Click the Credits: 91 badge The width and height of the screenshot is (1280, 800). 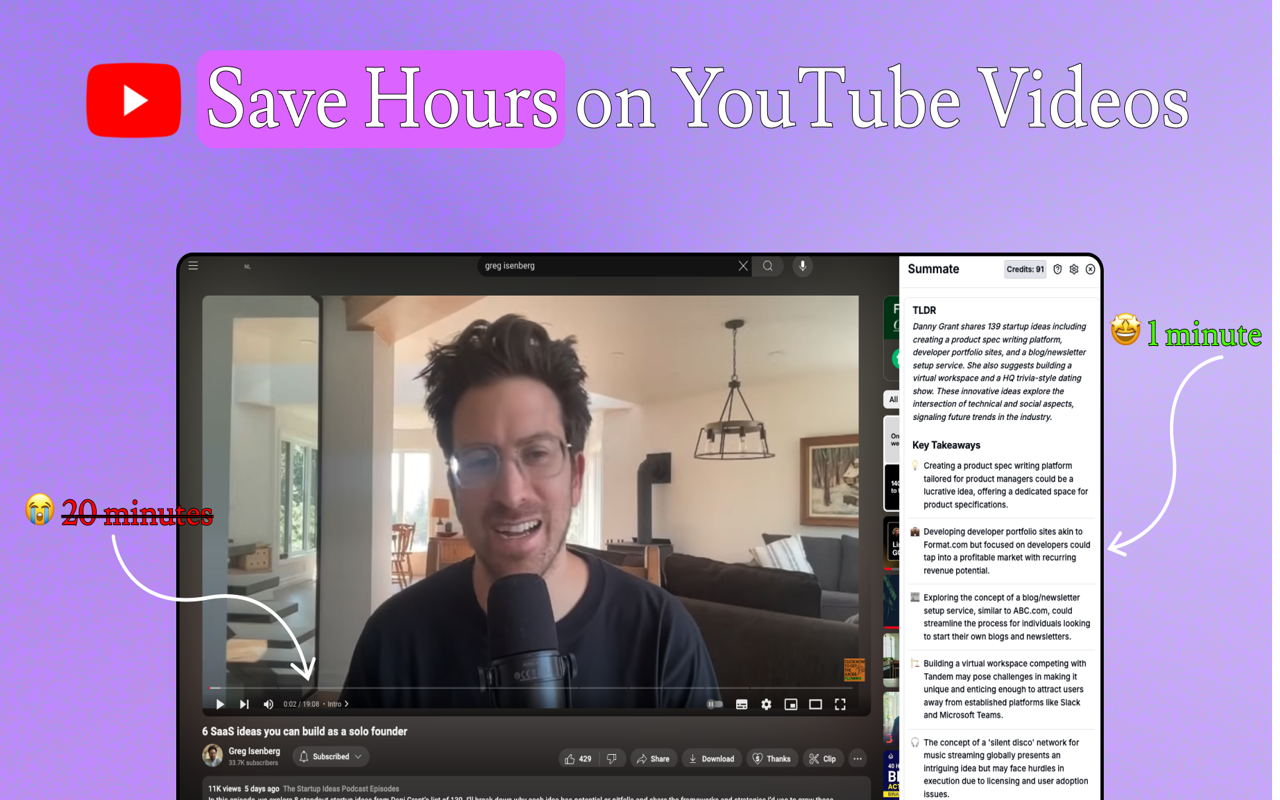[1025, 269]
